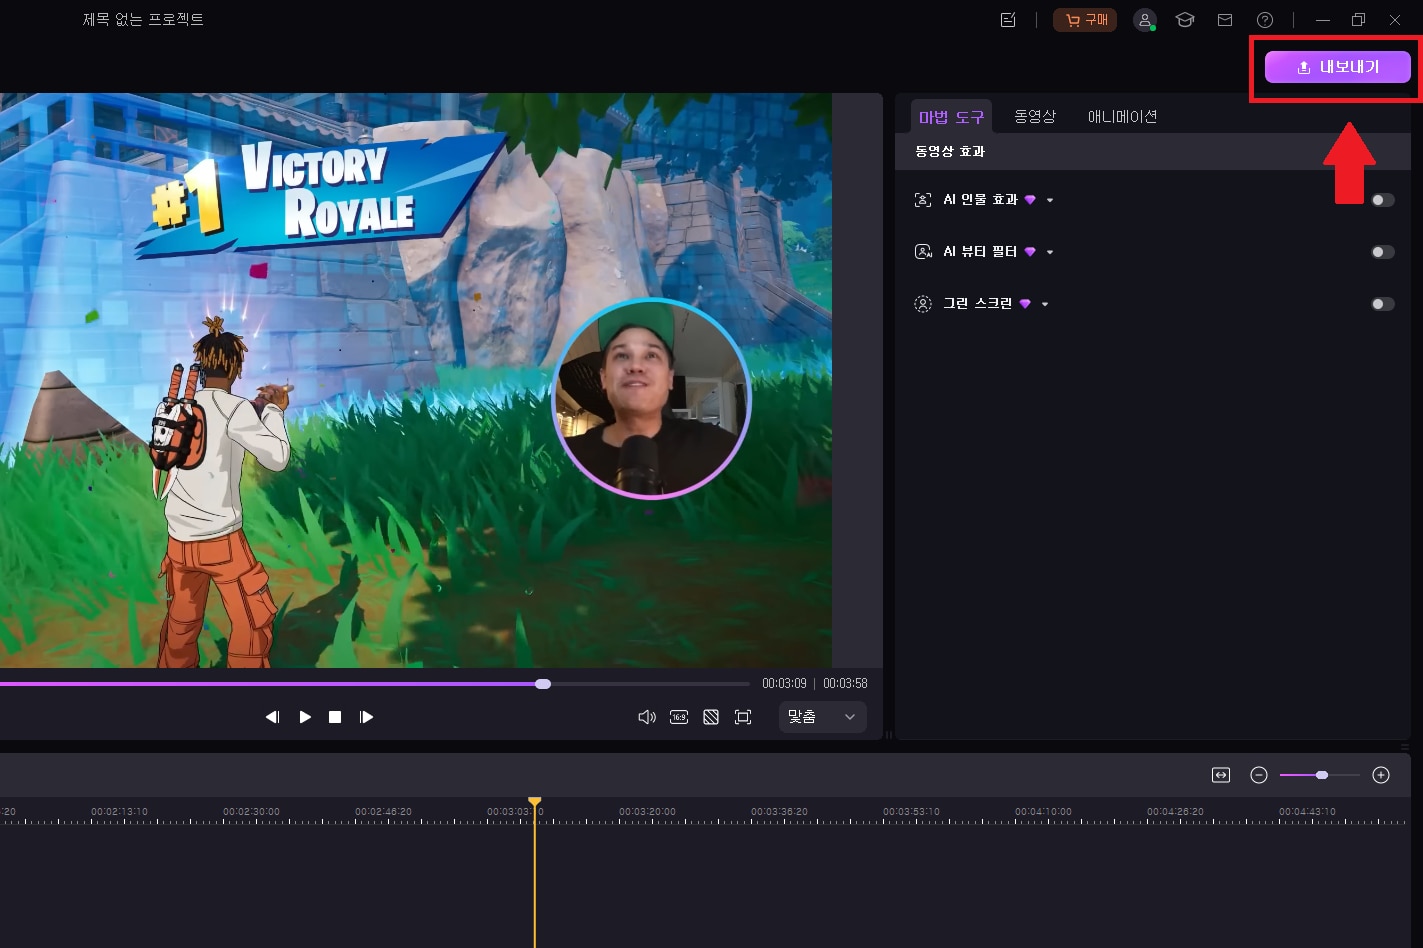Step forward to next frame

click(x=366, y=717)
